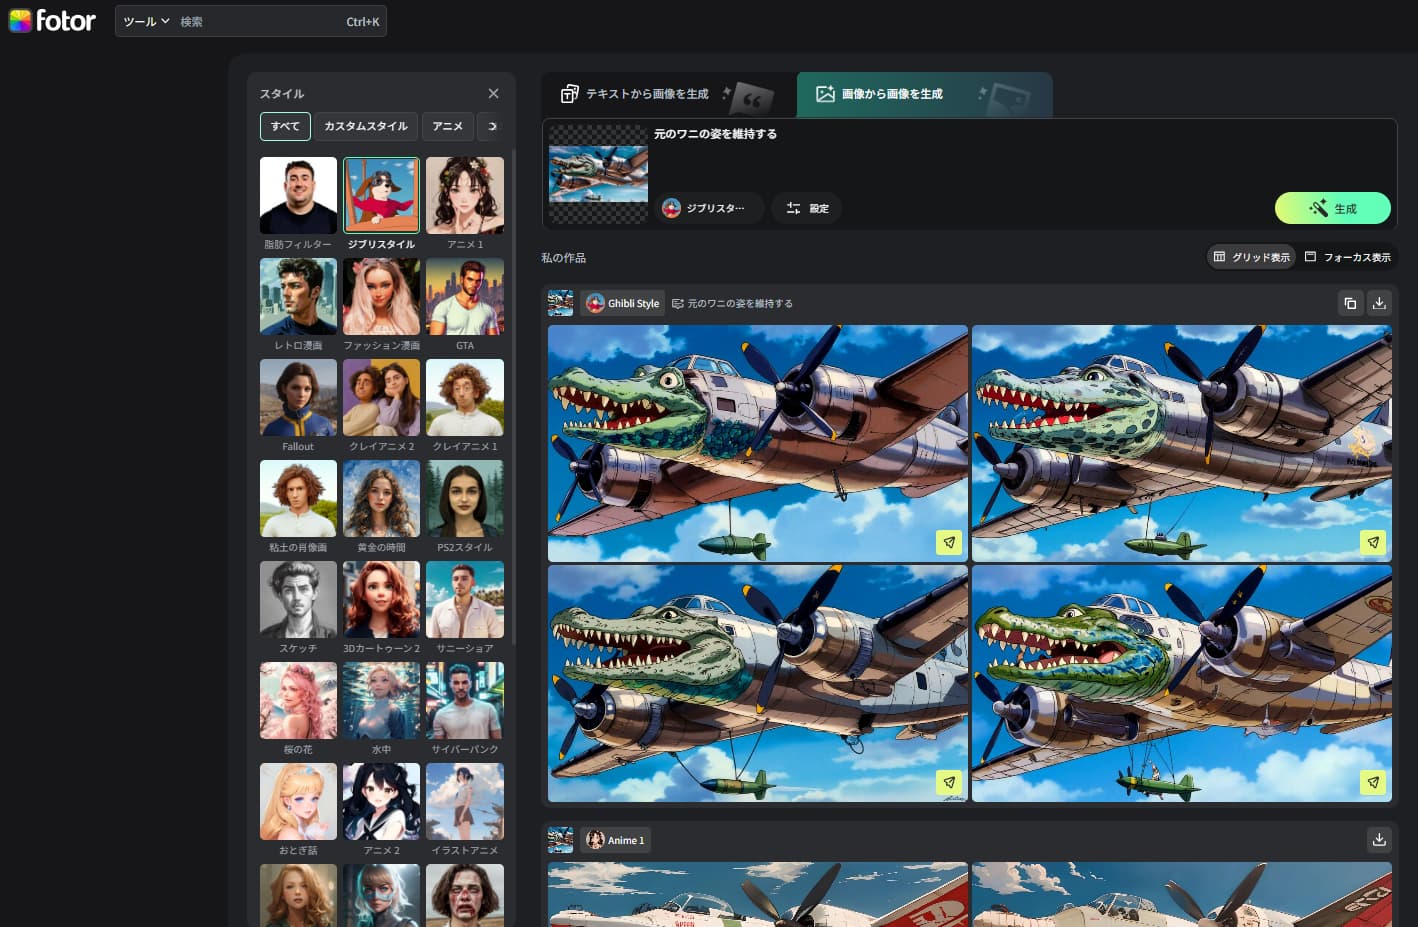Image resolution: width=1418 pixels, height=927 pixels.
Task: Click the green 生成 button
Action: point(1332,208)
